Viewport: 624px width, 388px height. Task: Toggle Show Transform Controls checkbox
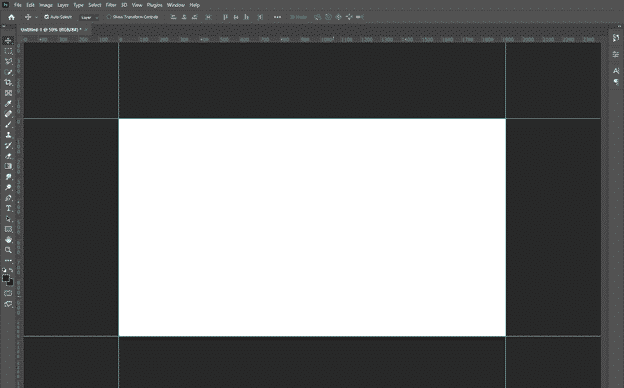[109, 17]
